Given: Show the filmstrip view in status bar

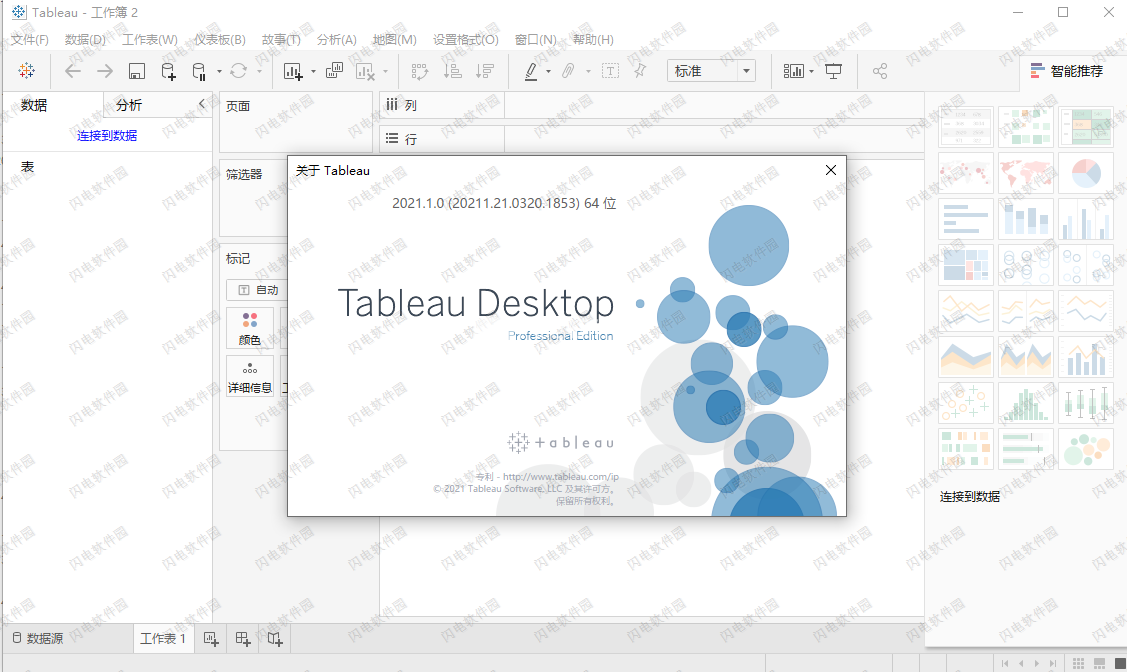Looking at the screenshot, I should coord(1099,663).
